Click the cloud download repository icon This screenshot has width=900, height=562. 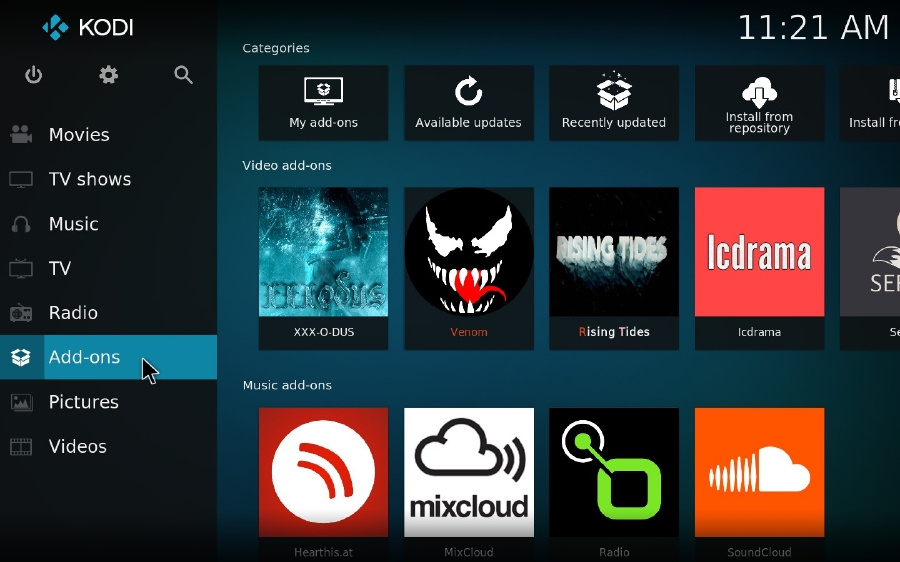[x=759, y=92]
